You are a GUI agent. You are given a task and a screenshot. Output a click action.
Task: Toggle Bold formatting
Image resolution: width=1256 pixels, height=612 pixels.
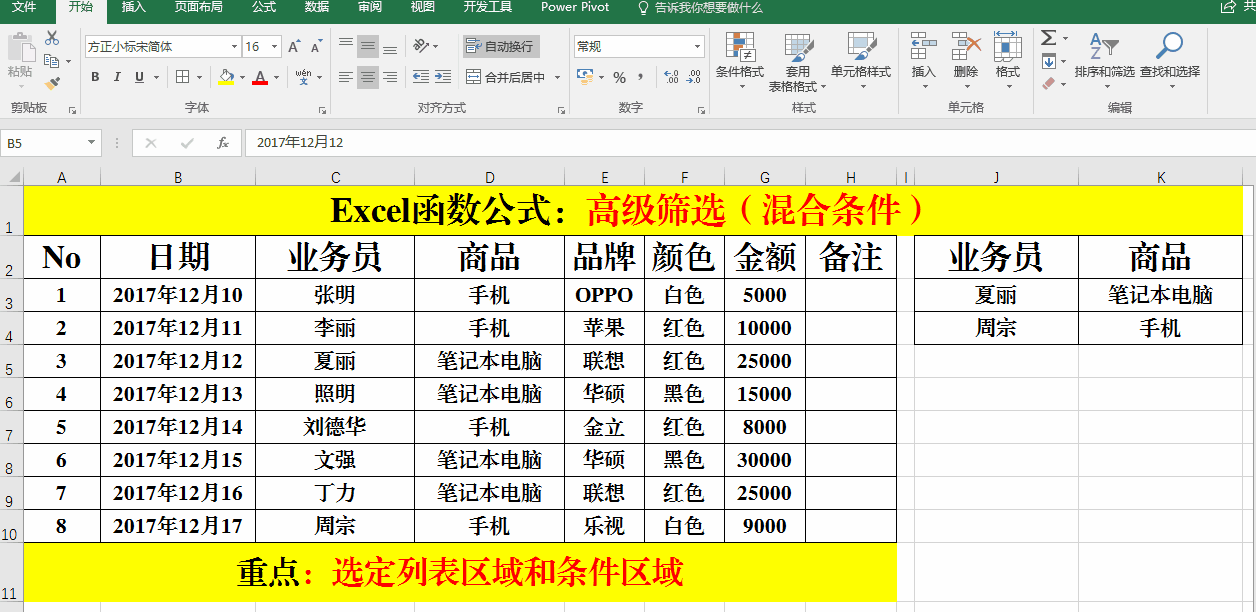pyautogui.click(x=95, y=77)
